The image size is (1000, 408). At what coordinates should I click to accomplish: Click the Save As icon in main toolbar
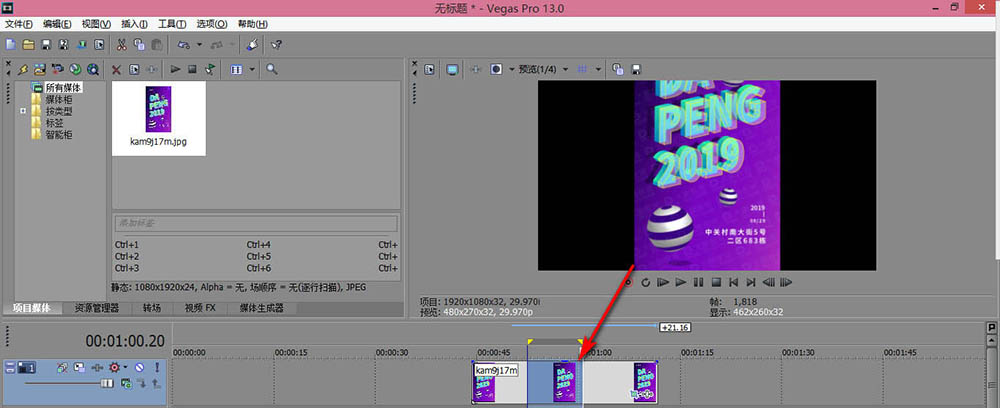64,45
